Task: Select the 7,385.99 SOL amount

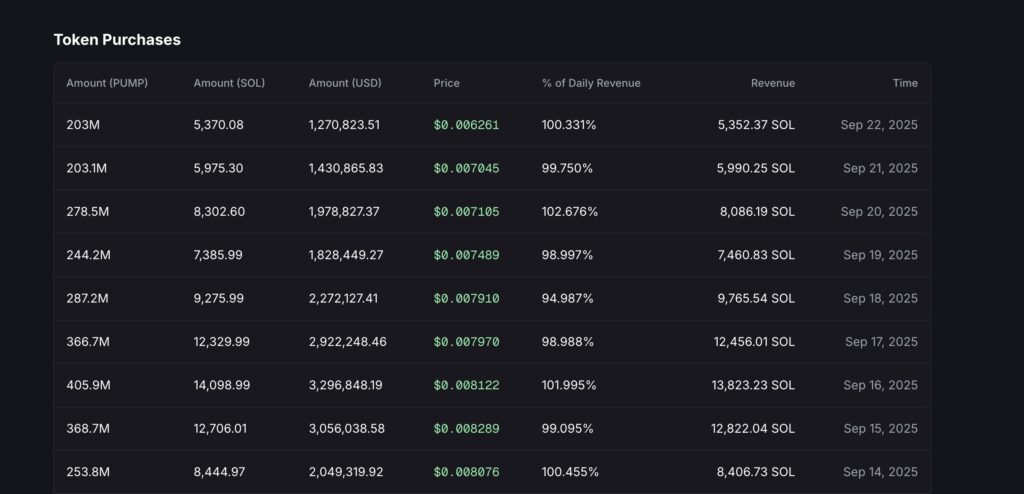Action: pyautogui.click(x=218, y=255)
